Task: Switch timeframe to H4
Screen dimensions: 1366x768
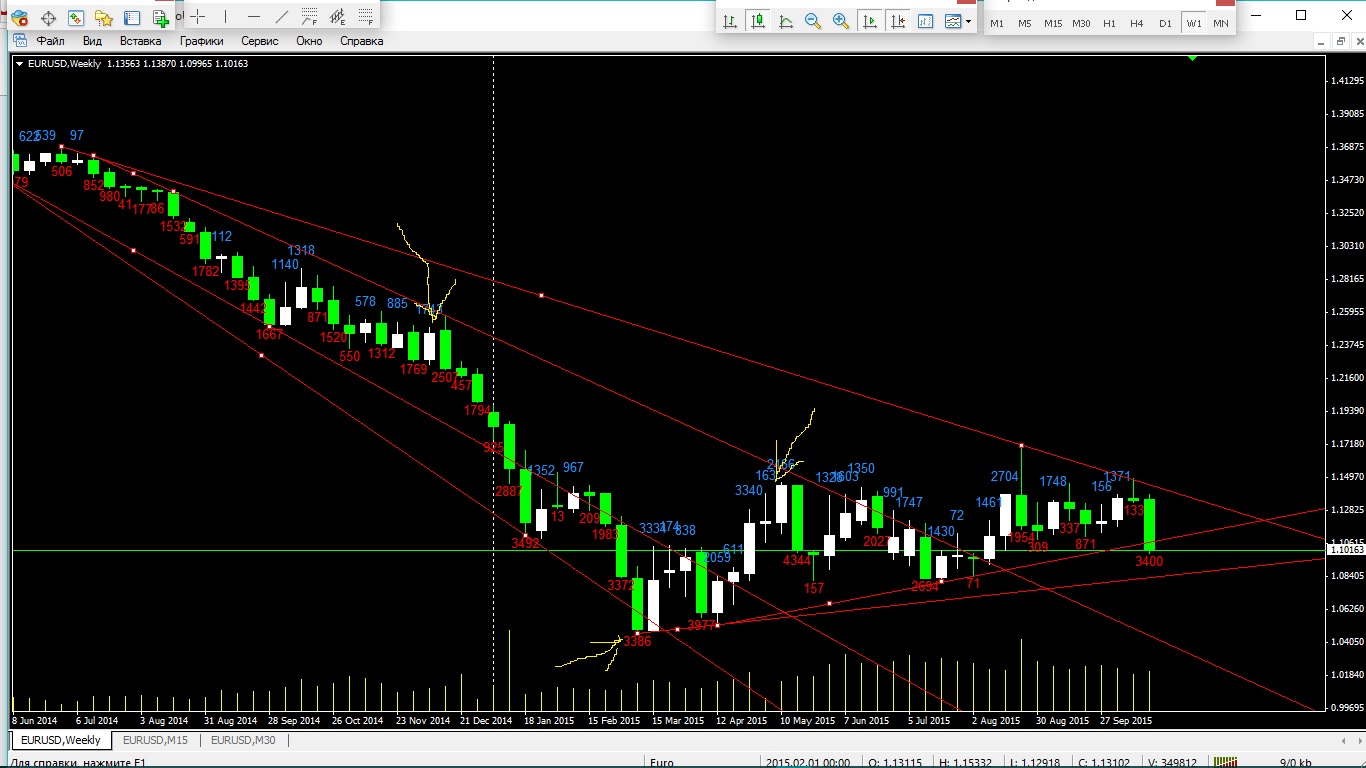Action: point(1137,23)
